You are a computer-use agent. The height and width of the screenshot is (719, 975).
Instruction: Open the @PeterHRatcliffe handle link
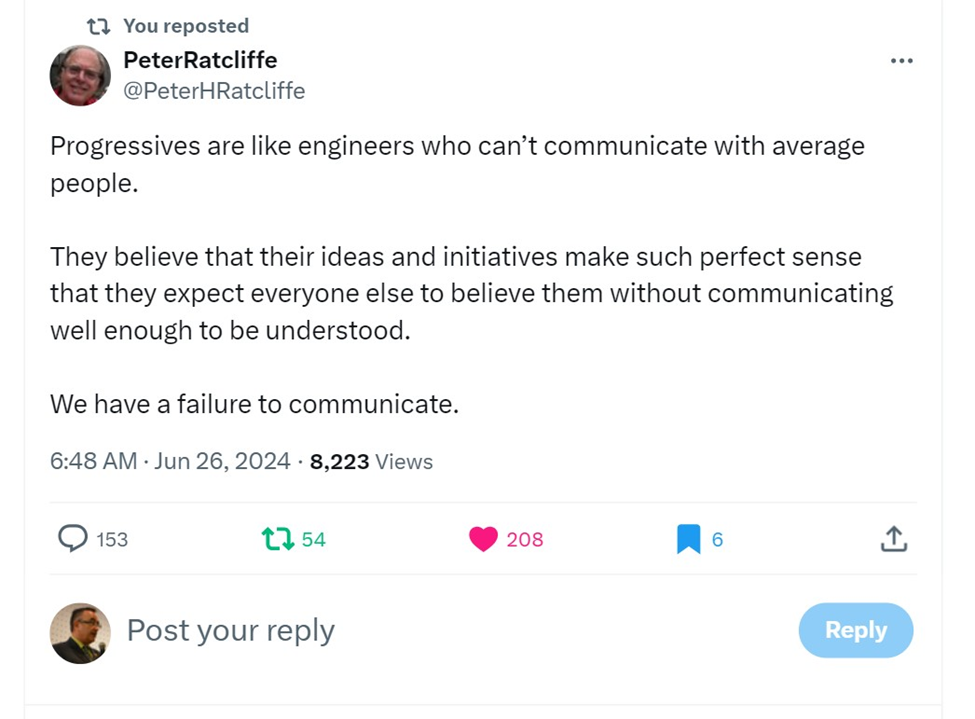(x=214, y=91)
